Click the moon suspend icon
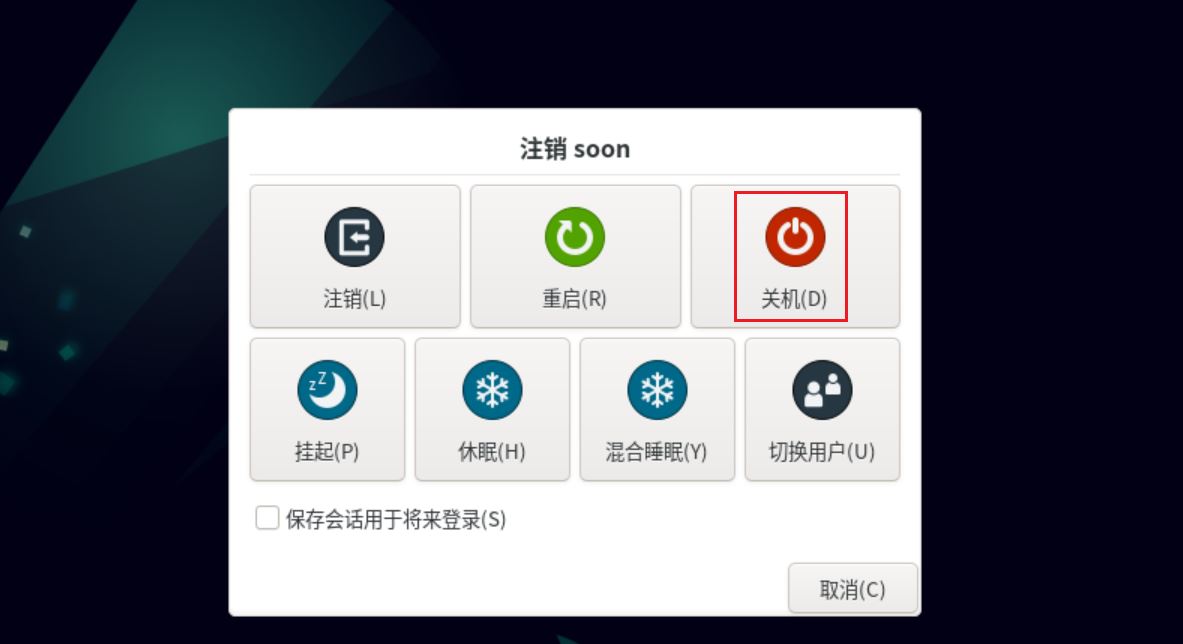This screenshot has width=1183, height=644. coord(327,390)
